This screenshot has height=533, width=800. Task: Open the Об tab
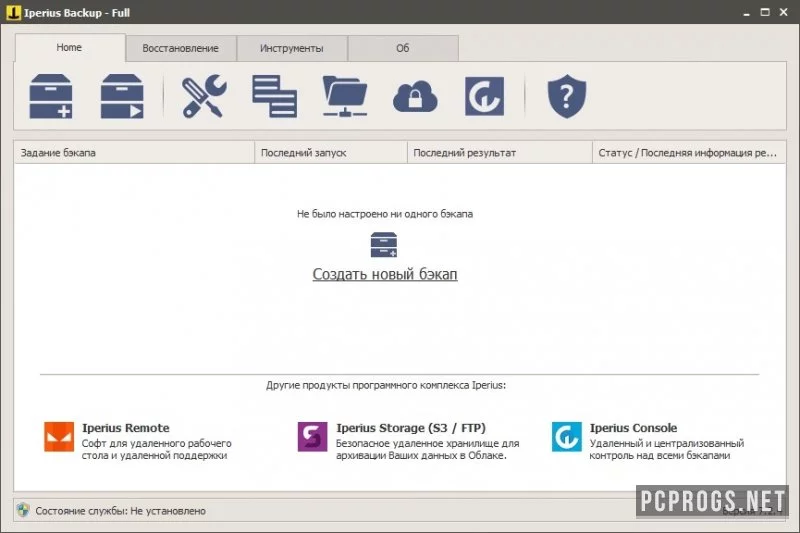point(403,48)
